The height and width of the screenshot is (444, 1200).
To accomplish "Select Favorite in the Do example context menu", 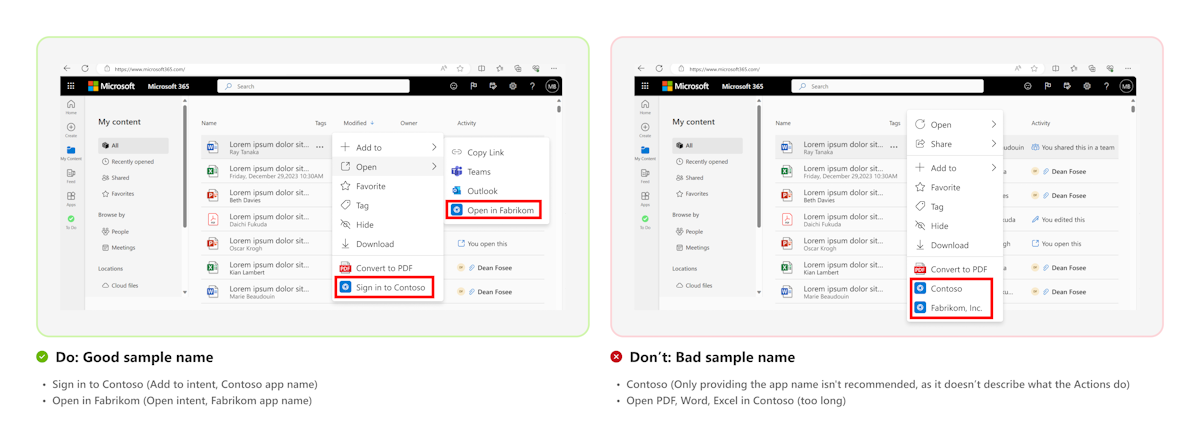I will coord(363,186).
